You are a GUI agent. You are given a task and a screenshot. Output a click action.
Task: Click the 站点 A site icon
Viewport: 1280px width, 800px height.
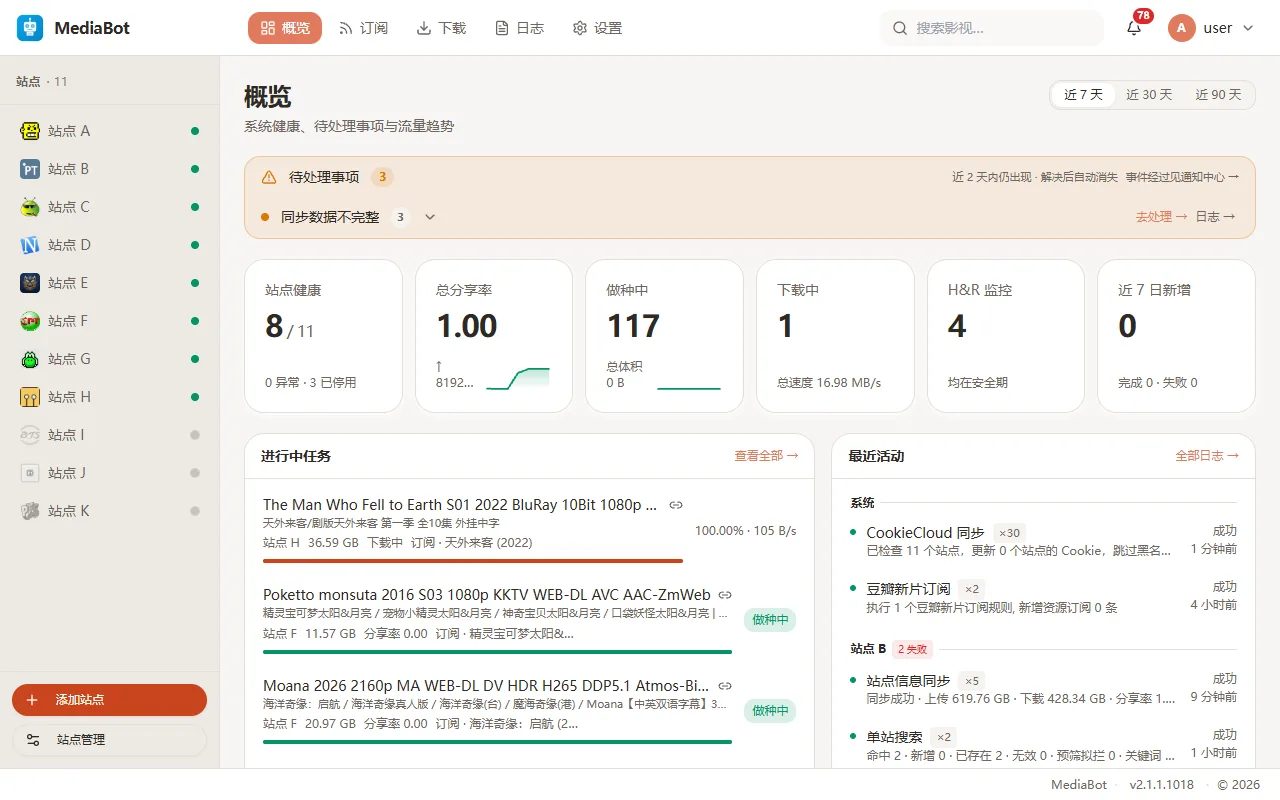[30, 131]
